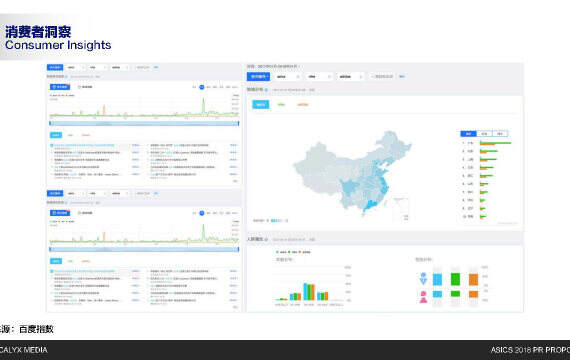Click the blue trend button above top-left chart

(x=60, y=87)
